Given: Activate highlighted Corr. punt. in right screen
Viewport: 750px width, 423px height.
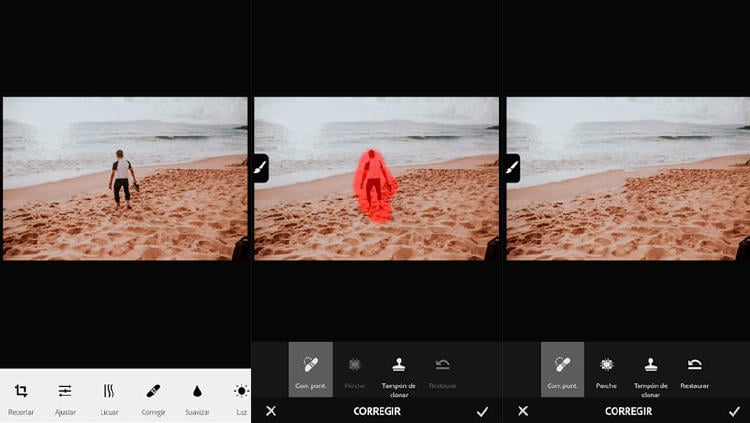Looking at the screenshot, I should [562, 368].
